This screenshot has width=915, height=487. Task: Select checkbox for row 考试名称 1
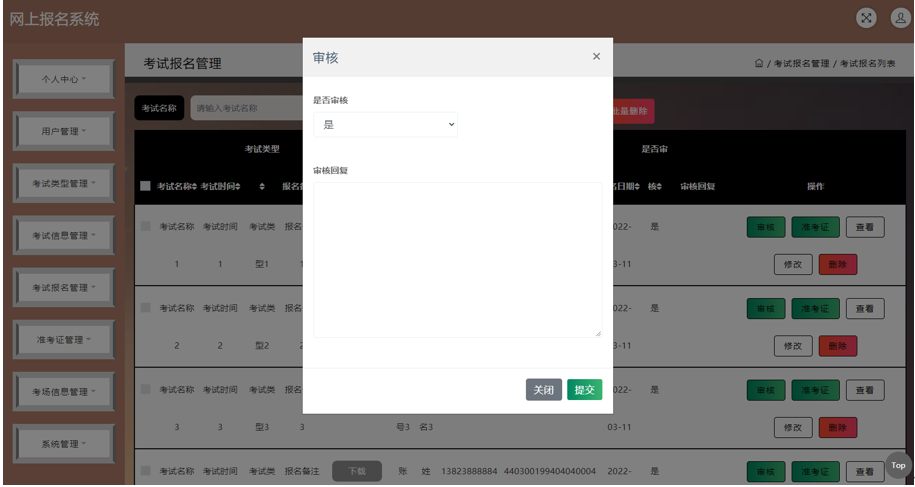coord(145,226)
